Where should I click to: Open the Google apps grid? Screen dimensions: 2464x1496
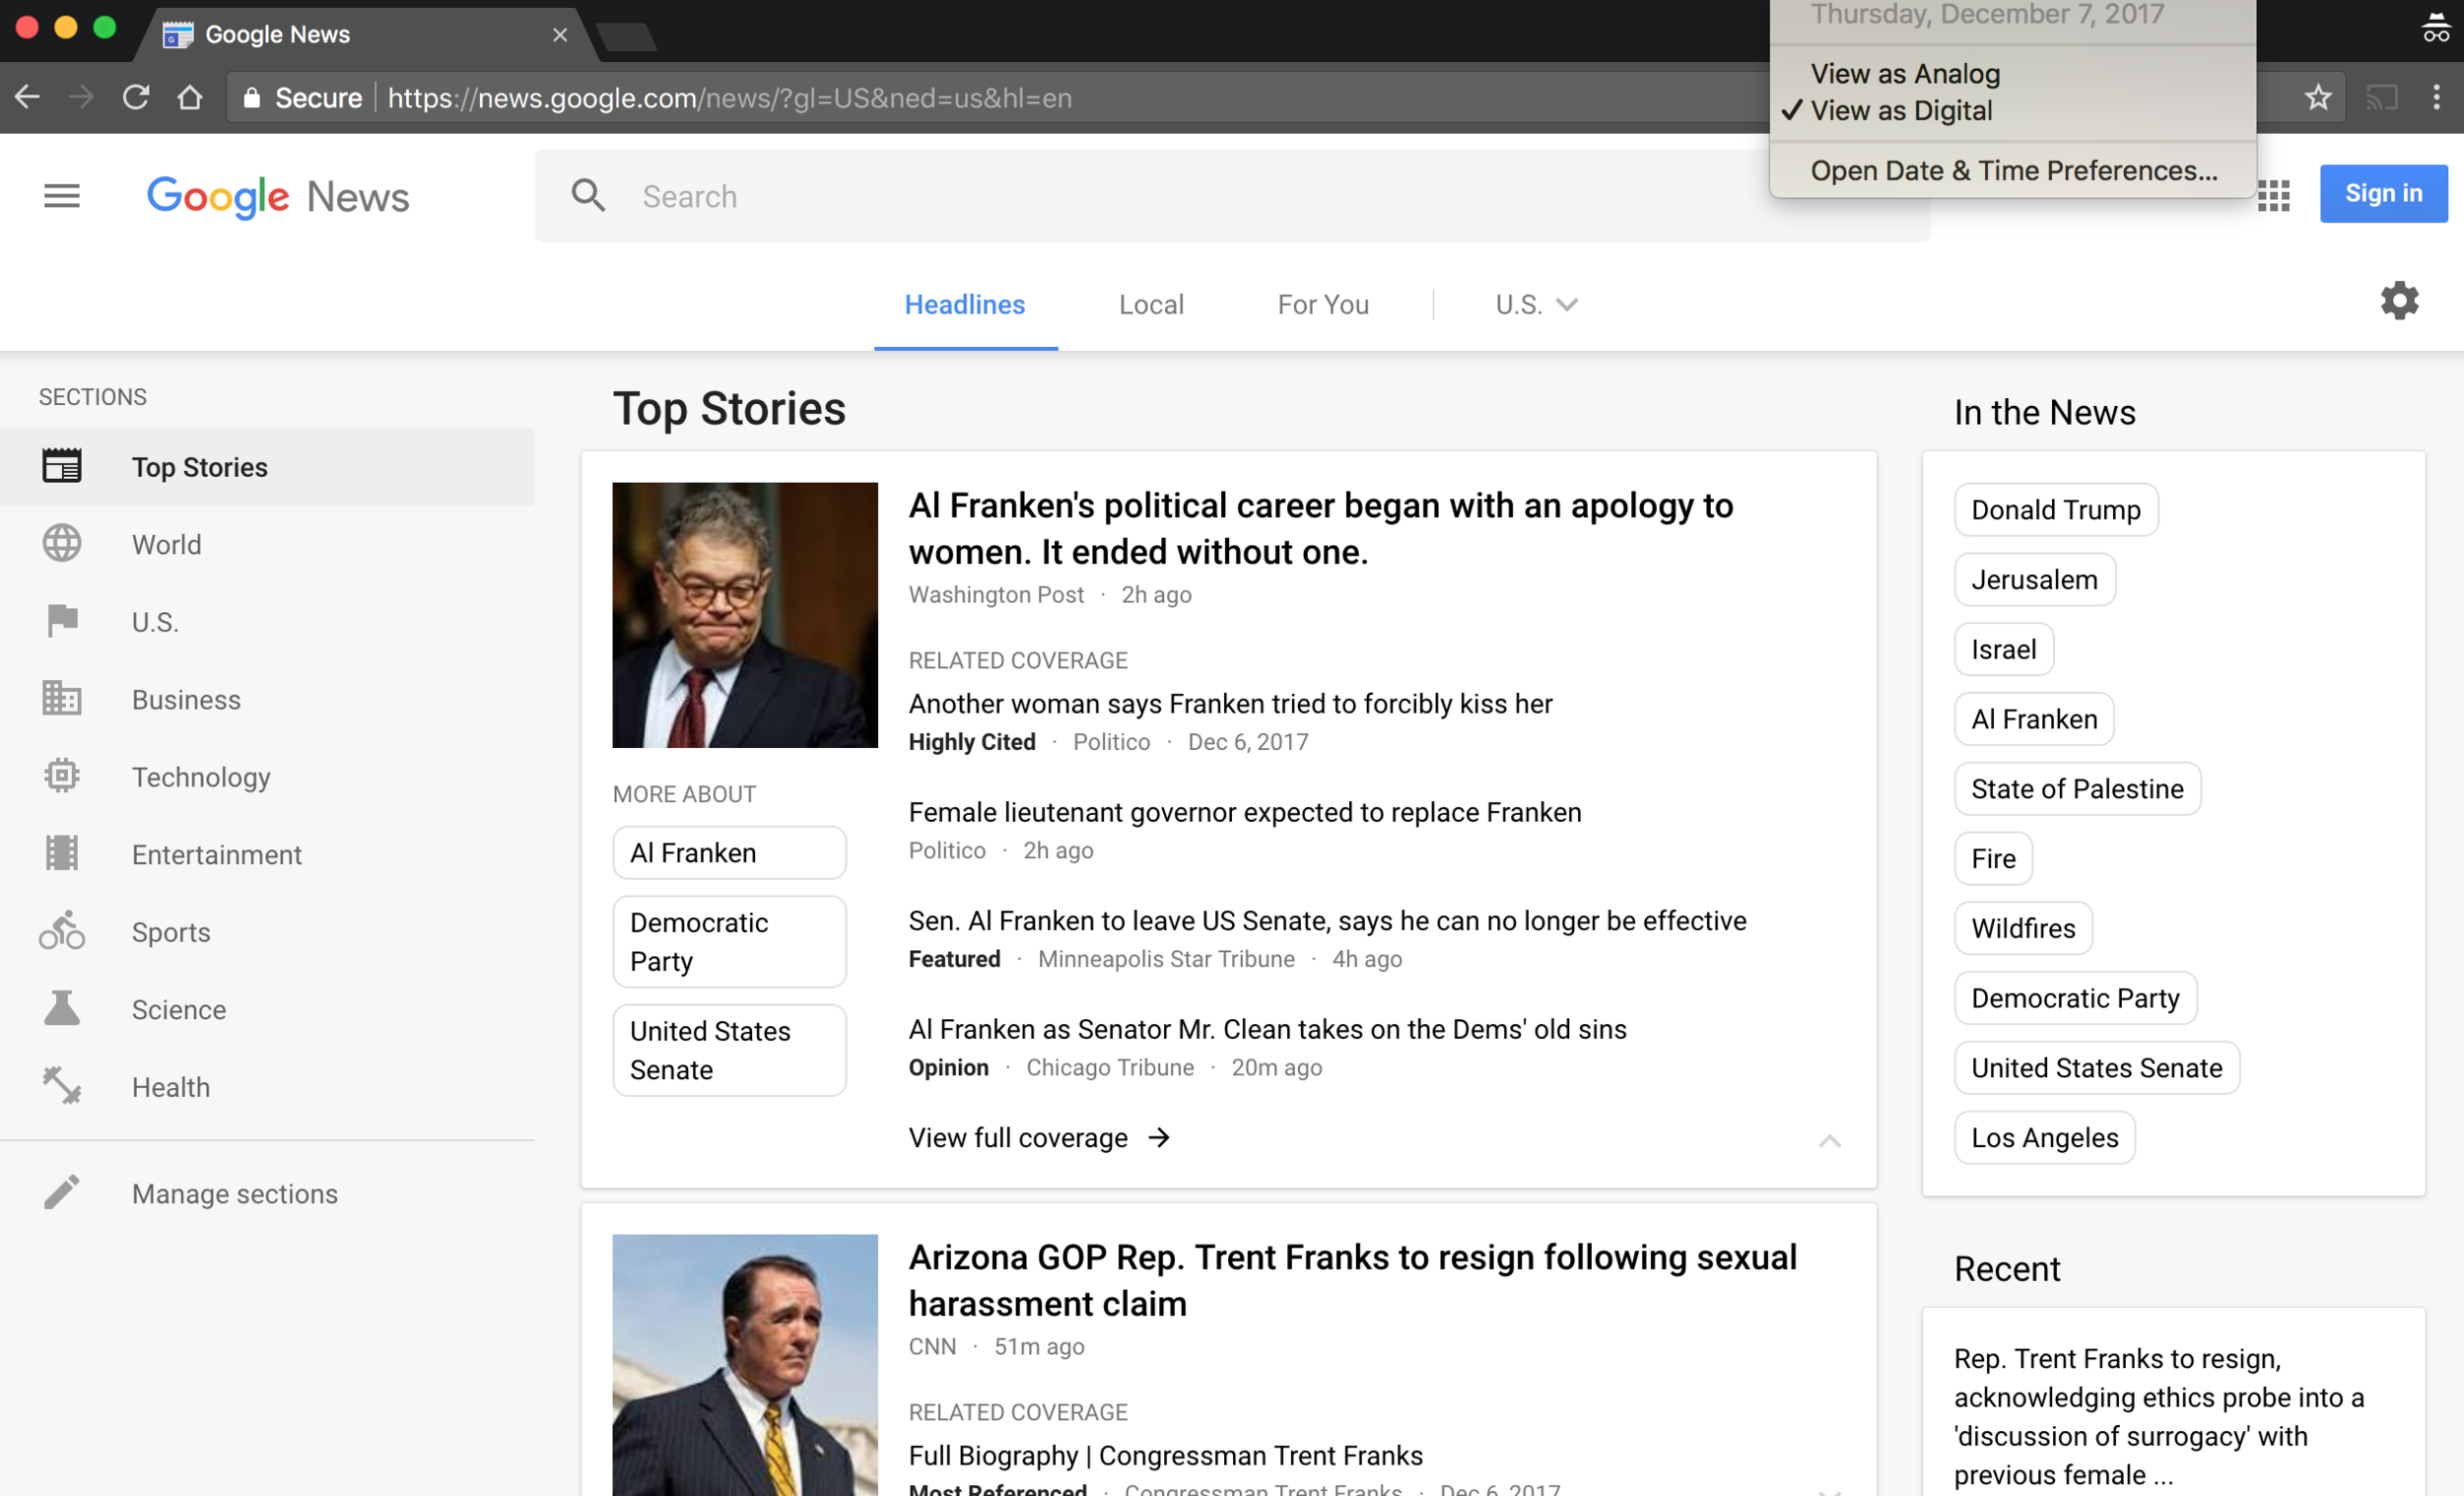tap(2273, 196)
